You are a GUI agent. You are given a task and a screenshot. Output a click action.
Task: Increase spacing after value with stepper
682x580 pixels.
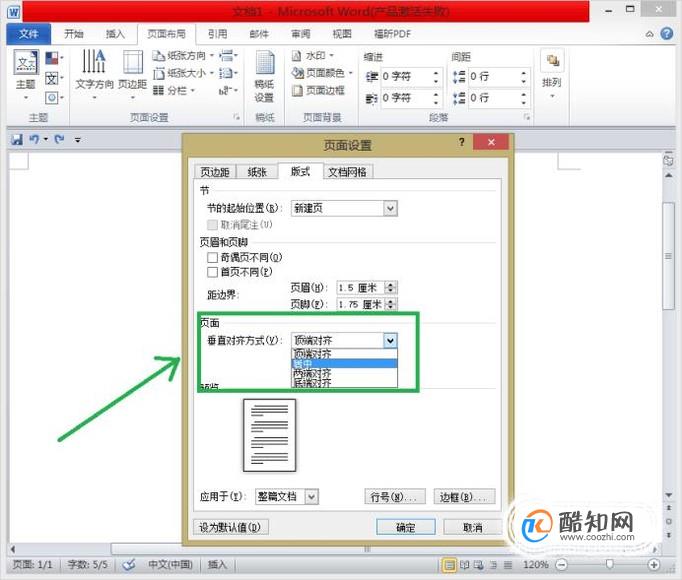[524, 94]
